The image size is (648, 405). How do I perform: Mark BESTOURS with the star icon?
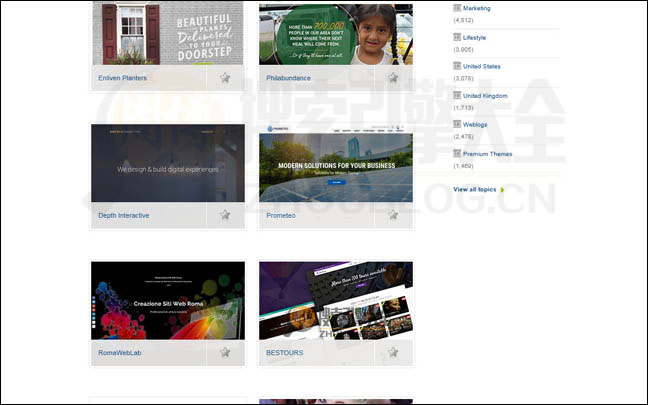[393, 352]
